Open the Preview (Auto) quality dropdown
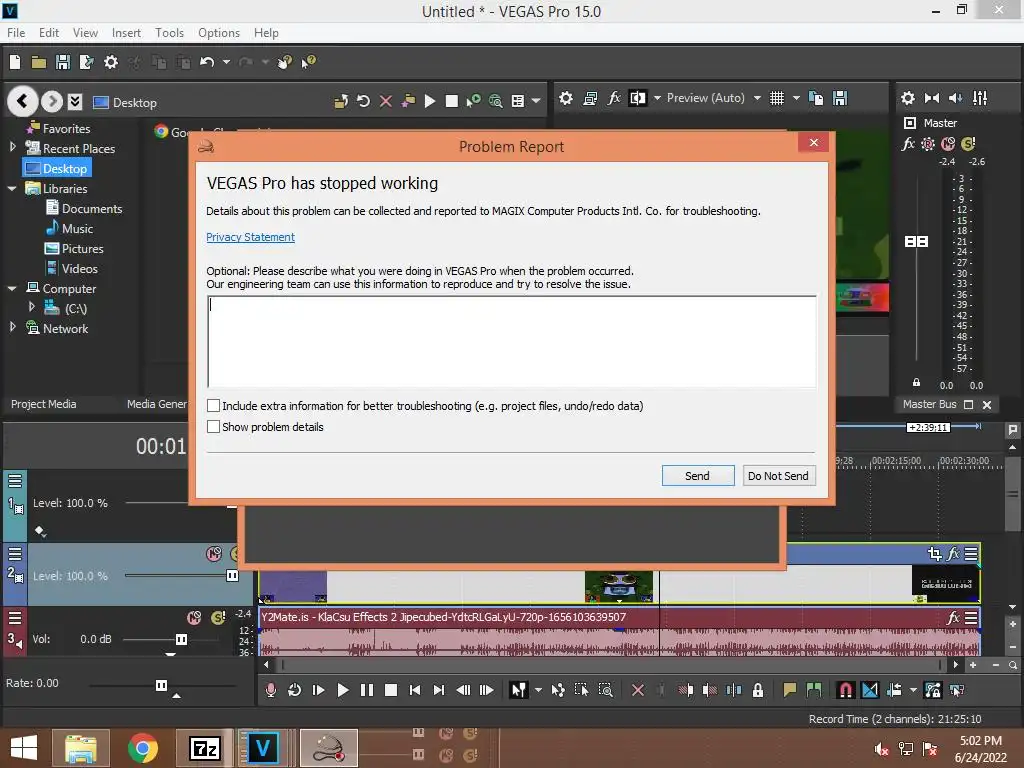Image resolution: width=1024 pixels, height=768 pixels. tap(757, 98)
